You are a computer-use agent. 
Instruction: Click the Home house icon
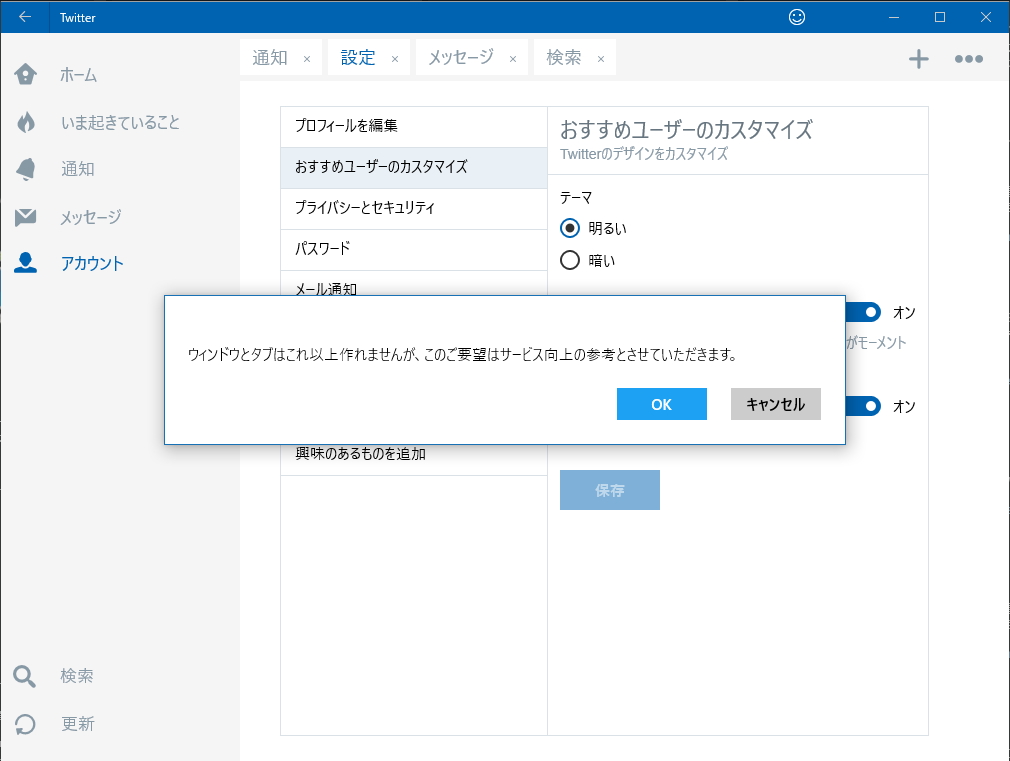[26, 74]
